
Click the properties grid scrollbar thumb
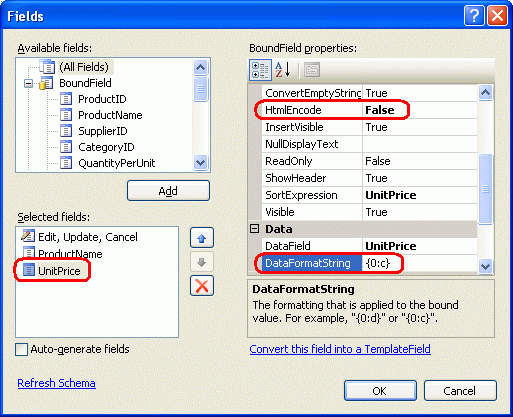(485, 189)
